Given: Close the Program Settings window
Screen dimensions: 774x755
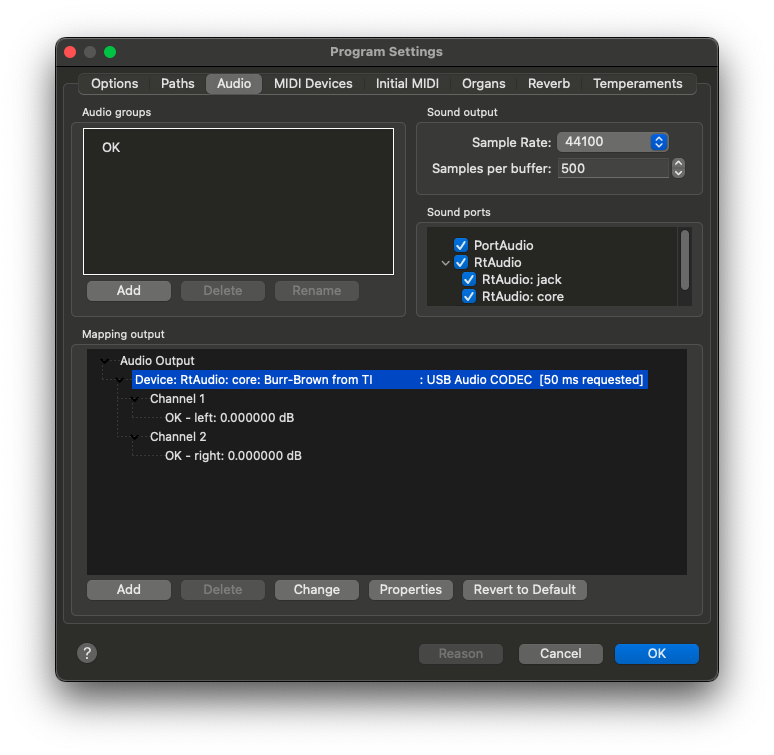Looking at the screenshot, I should [70, 52].
